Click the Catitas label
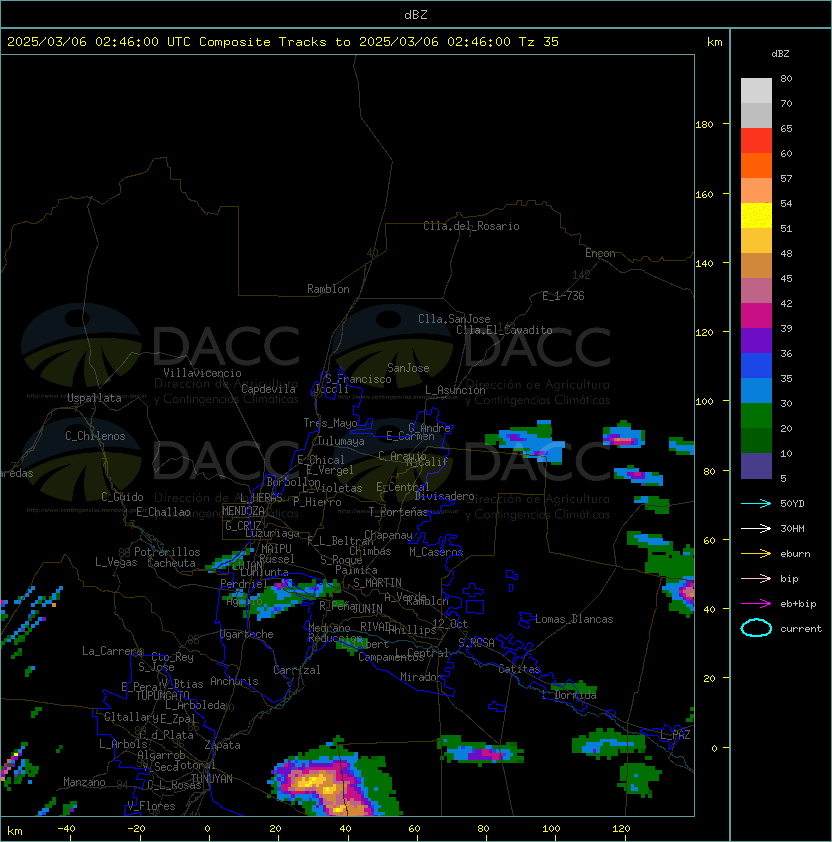This screenshot has width=832, height=842. (x=519, y=669)
